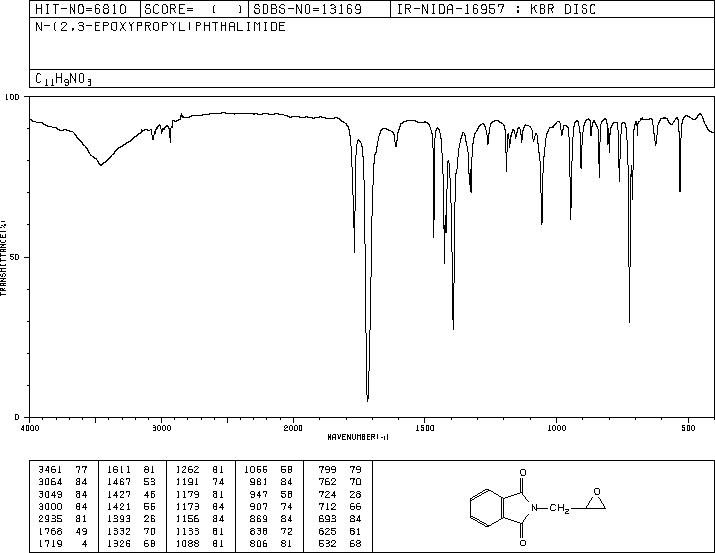
Task: Click the 1500 wavenumber axis label
Action: tap(425, 428)
